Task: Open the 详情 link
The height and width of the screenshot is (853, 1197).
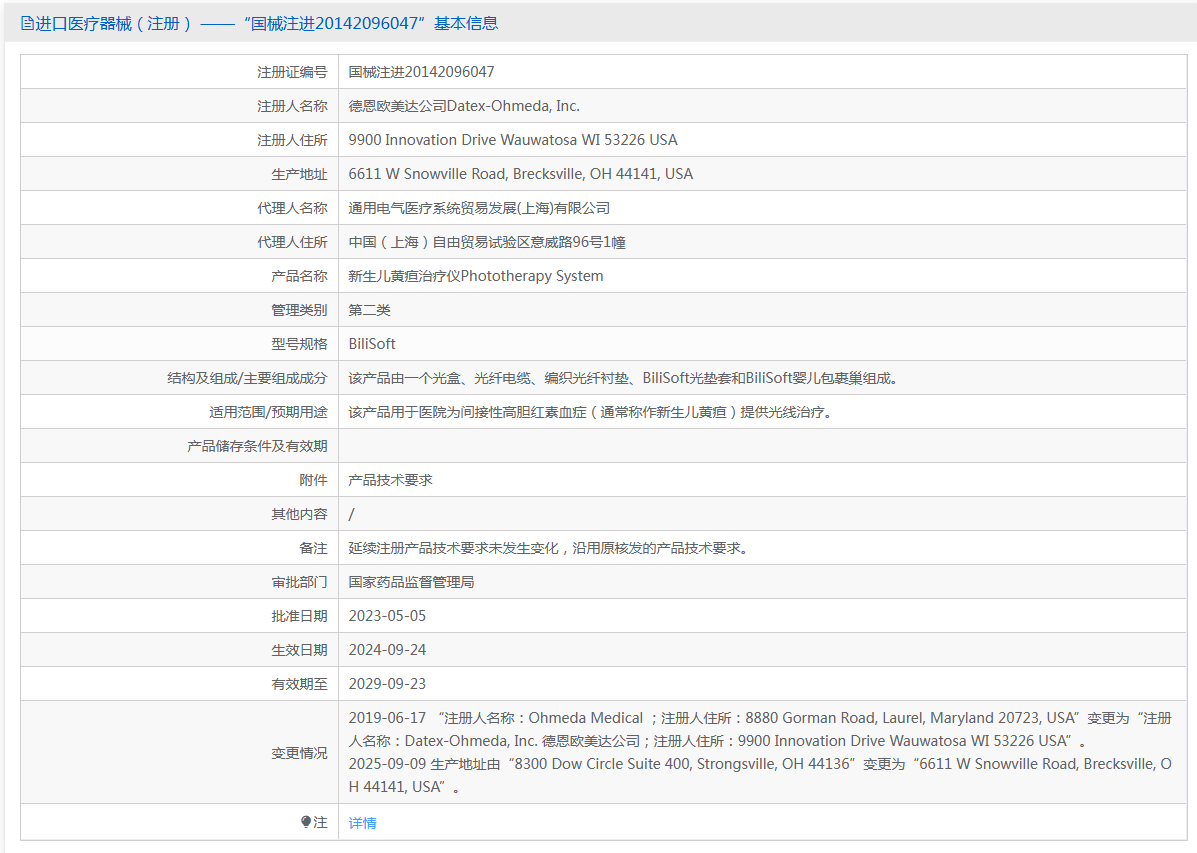Action: click(x=363, y=822)
